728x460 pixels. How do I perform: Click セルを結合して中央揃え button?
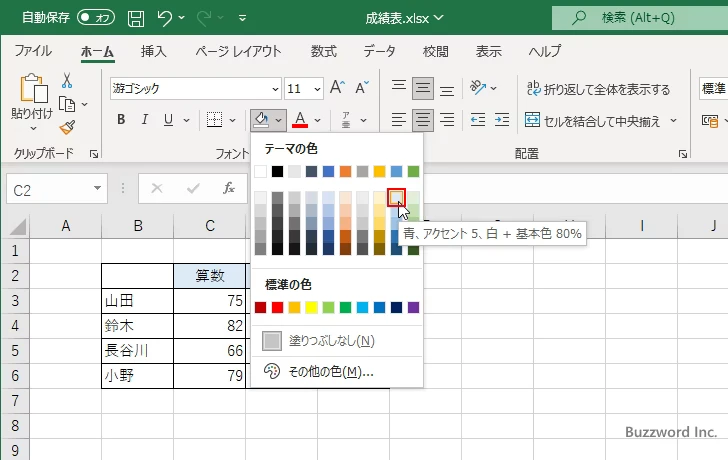(593, 121)
